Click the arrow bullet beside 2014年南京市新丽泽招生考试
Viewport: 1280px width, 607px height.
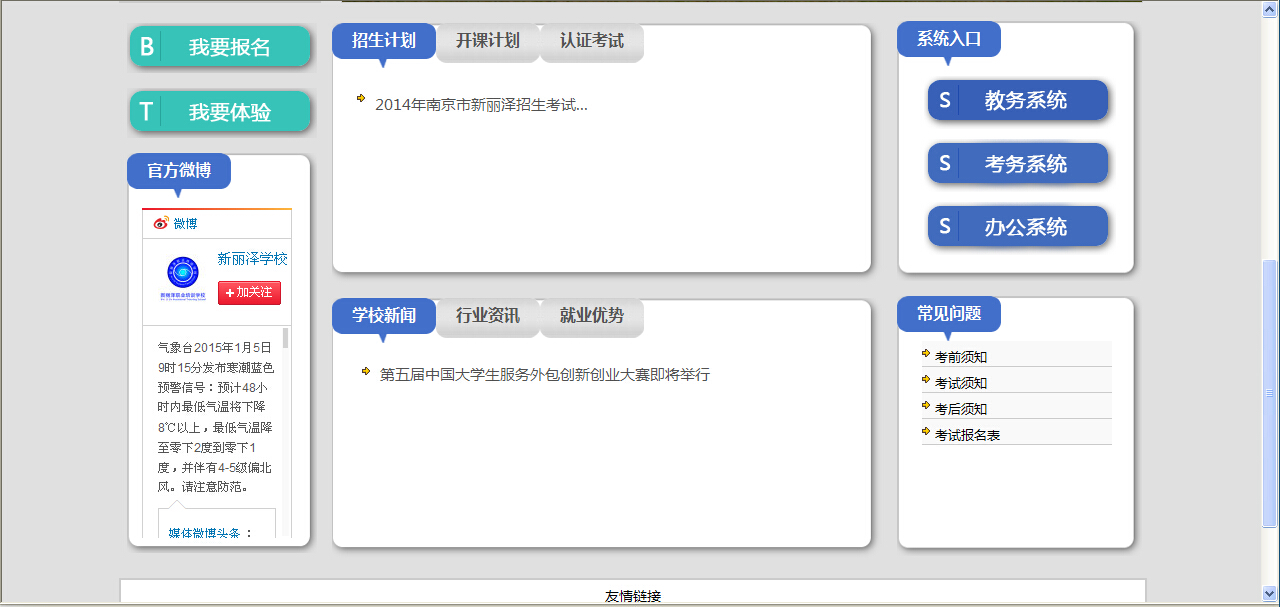[361, 98]
